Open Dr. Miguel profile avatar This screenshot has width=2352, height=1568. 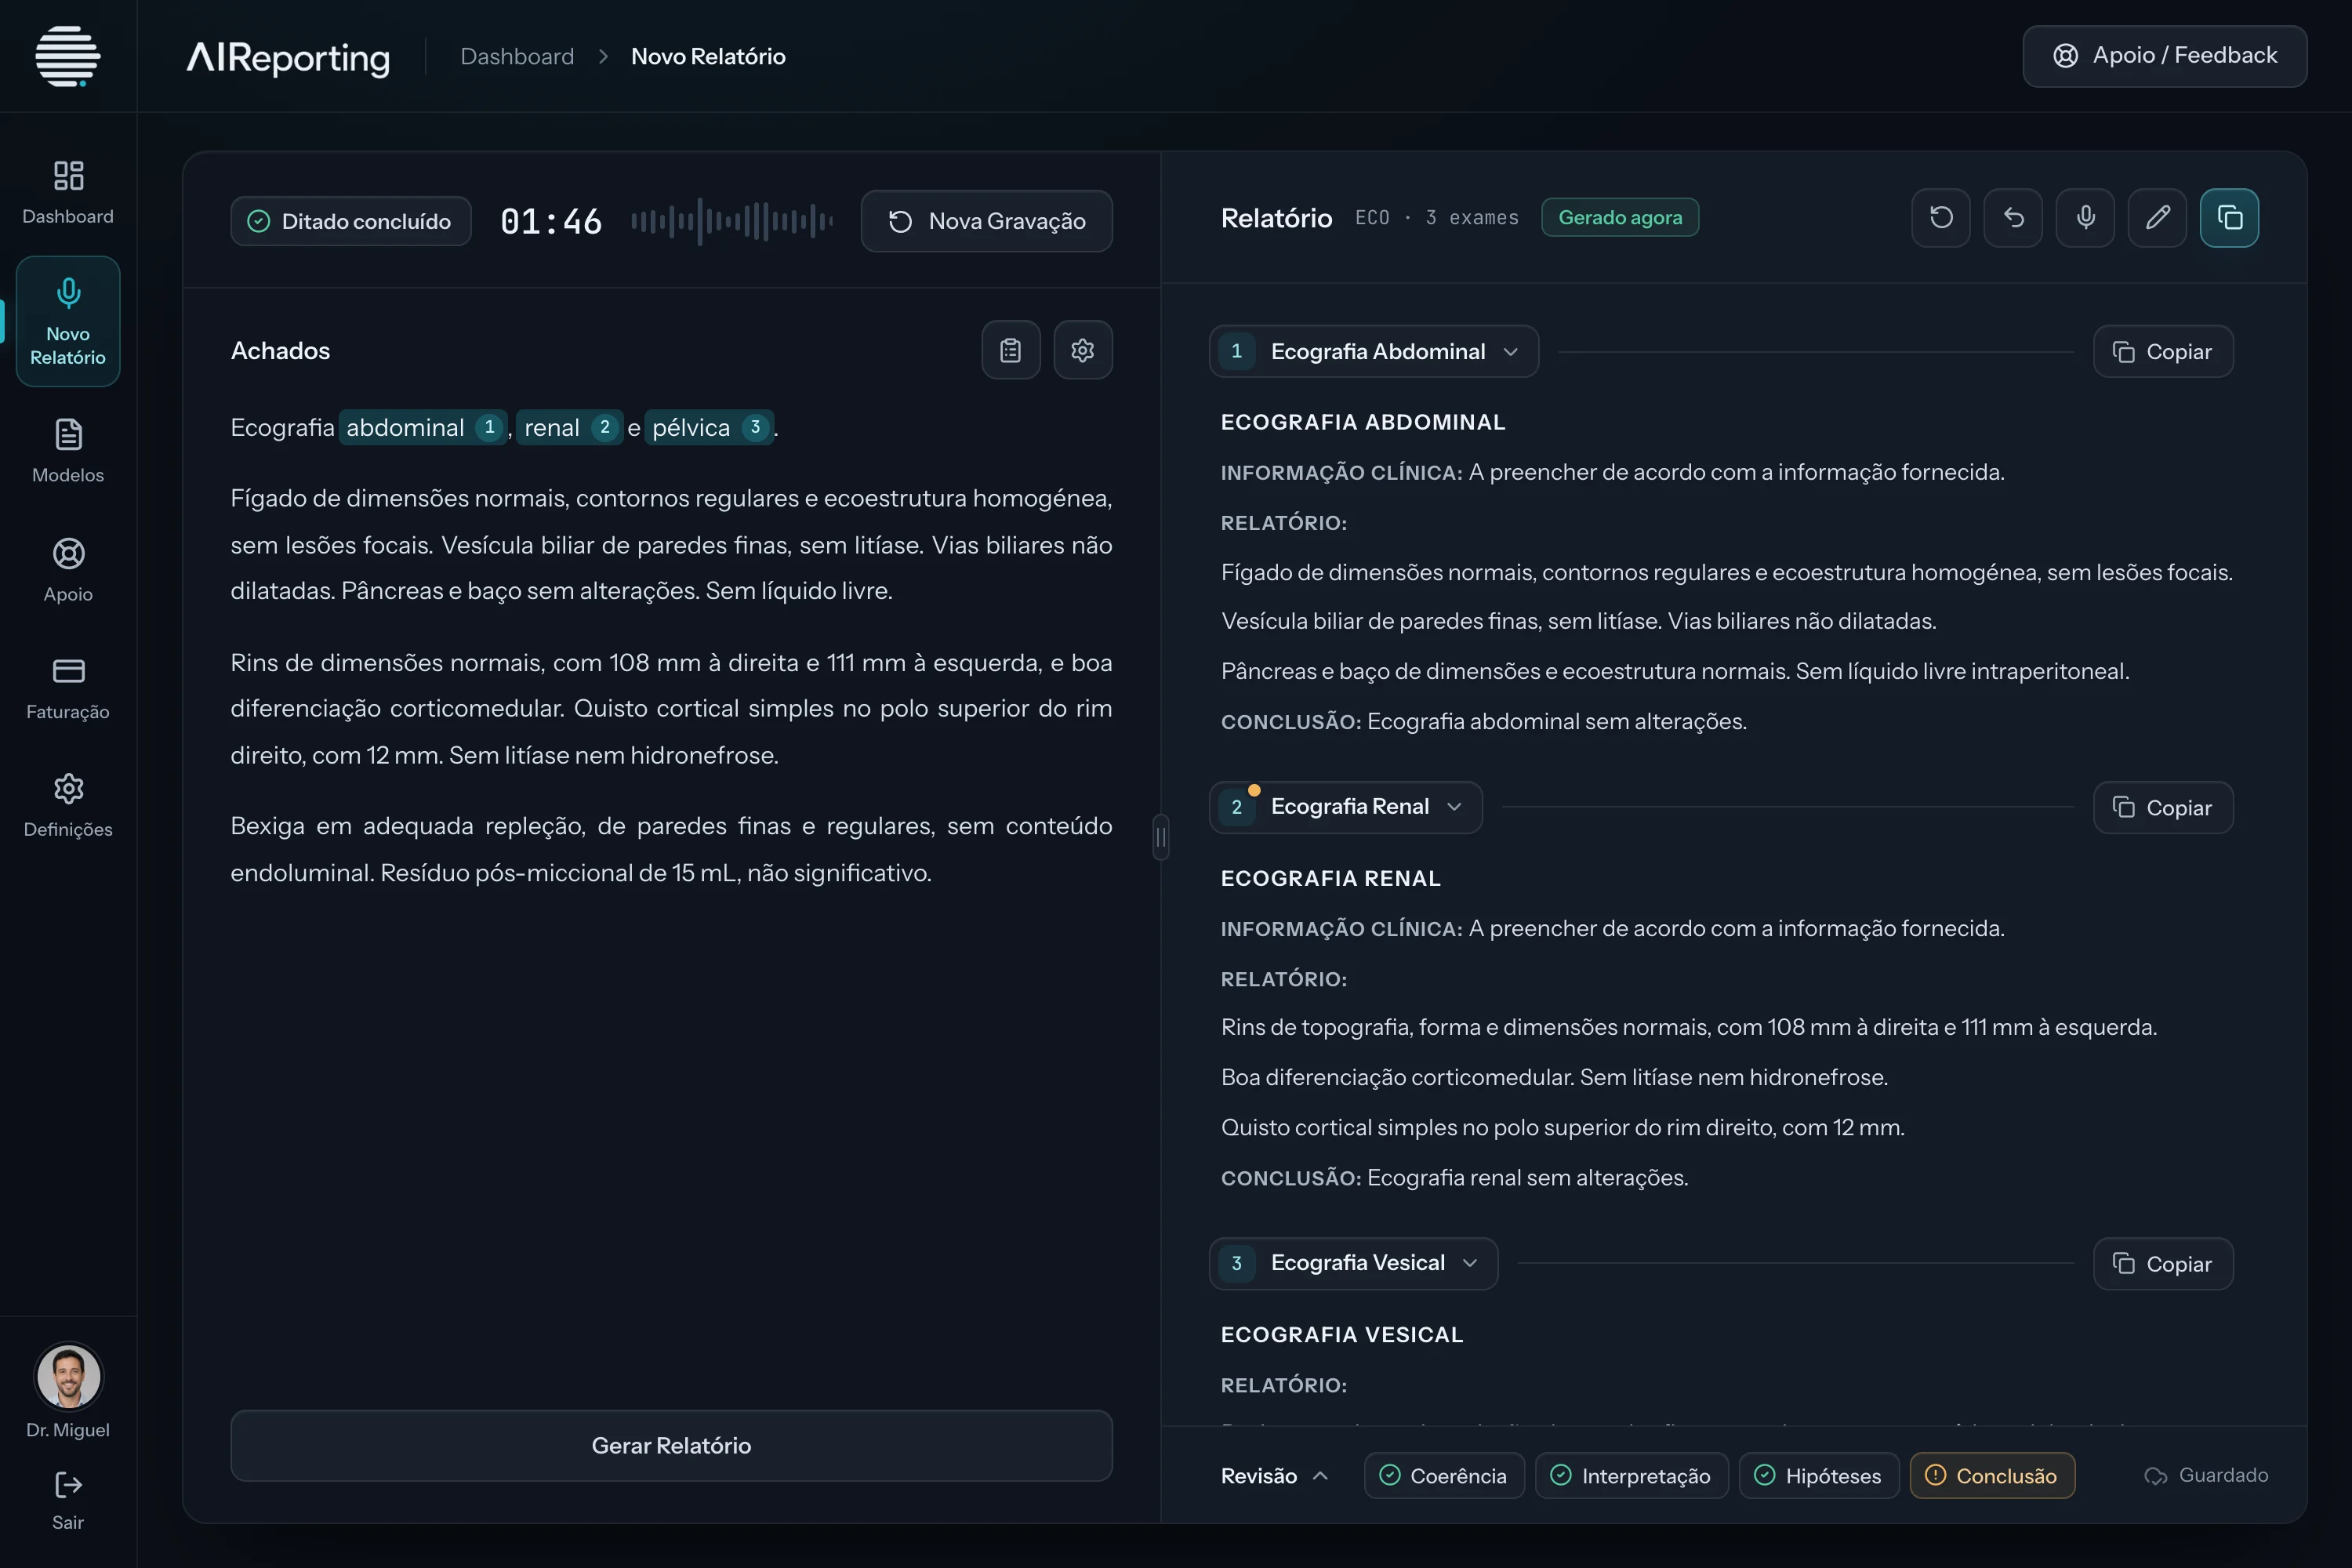click(68, 1376)
